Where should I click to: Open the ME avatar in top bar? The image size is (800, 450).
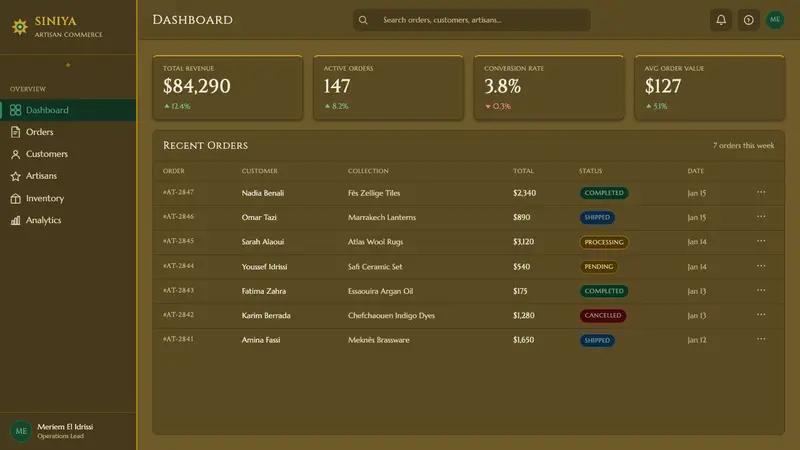pos(774,20)
